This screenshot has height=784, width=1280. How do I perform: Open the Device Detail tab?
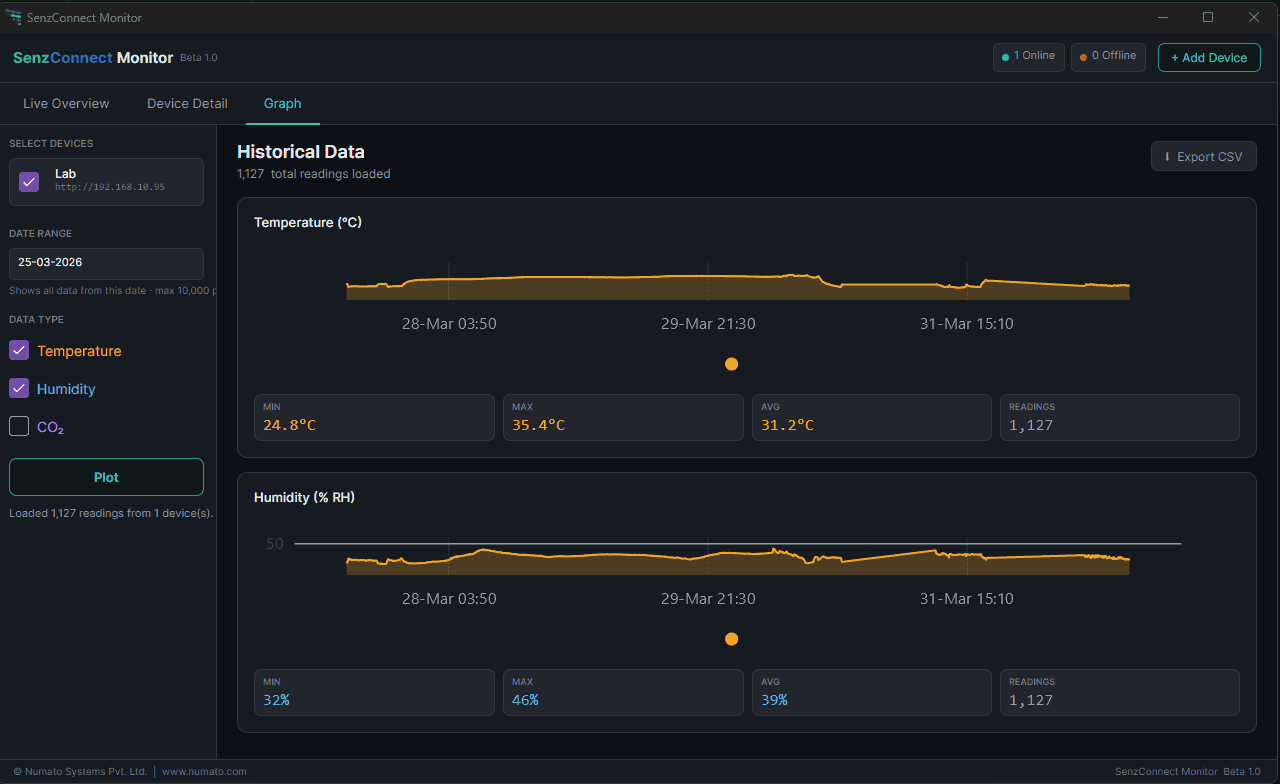tap(187, 104)
